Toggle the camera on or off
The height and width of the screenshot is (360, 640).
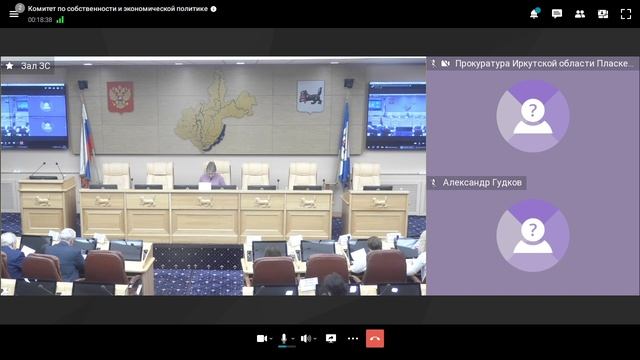(x=262, y=338)
